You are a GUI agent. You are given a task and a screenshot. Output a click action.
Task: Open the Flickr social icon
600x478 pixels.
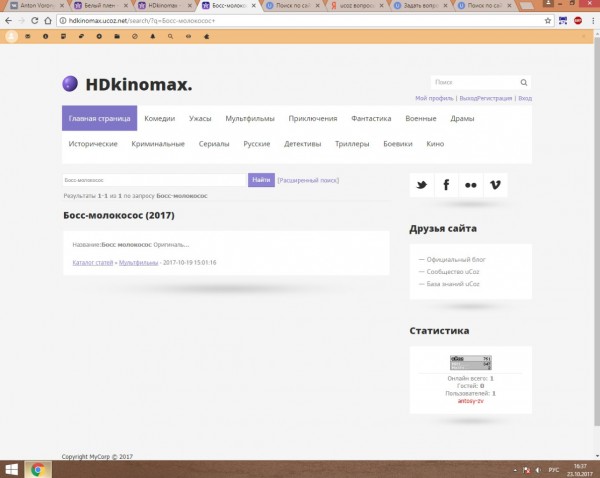(471, 185)
